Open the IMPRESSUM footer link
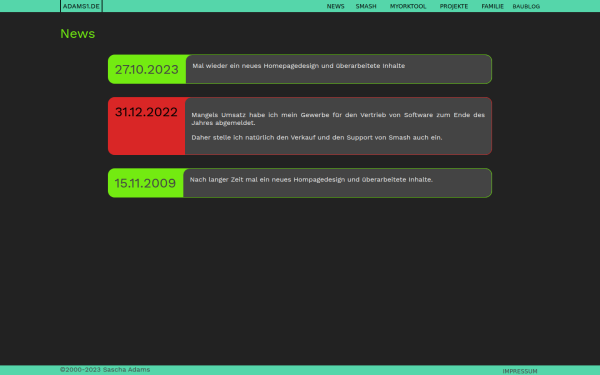The width and height of the screenshot is (600, 375). click(520, 371)
